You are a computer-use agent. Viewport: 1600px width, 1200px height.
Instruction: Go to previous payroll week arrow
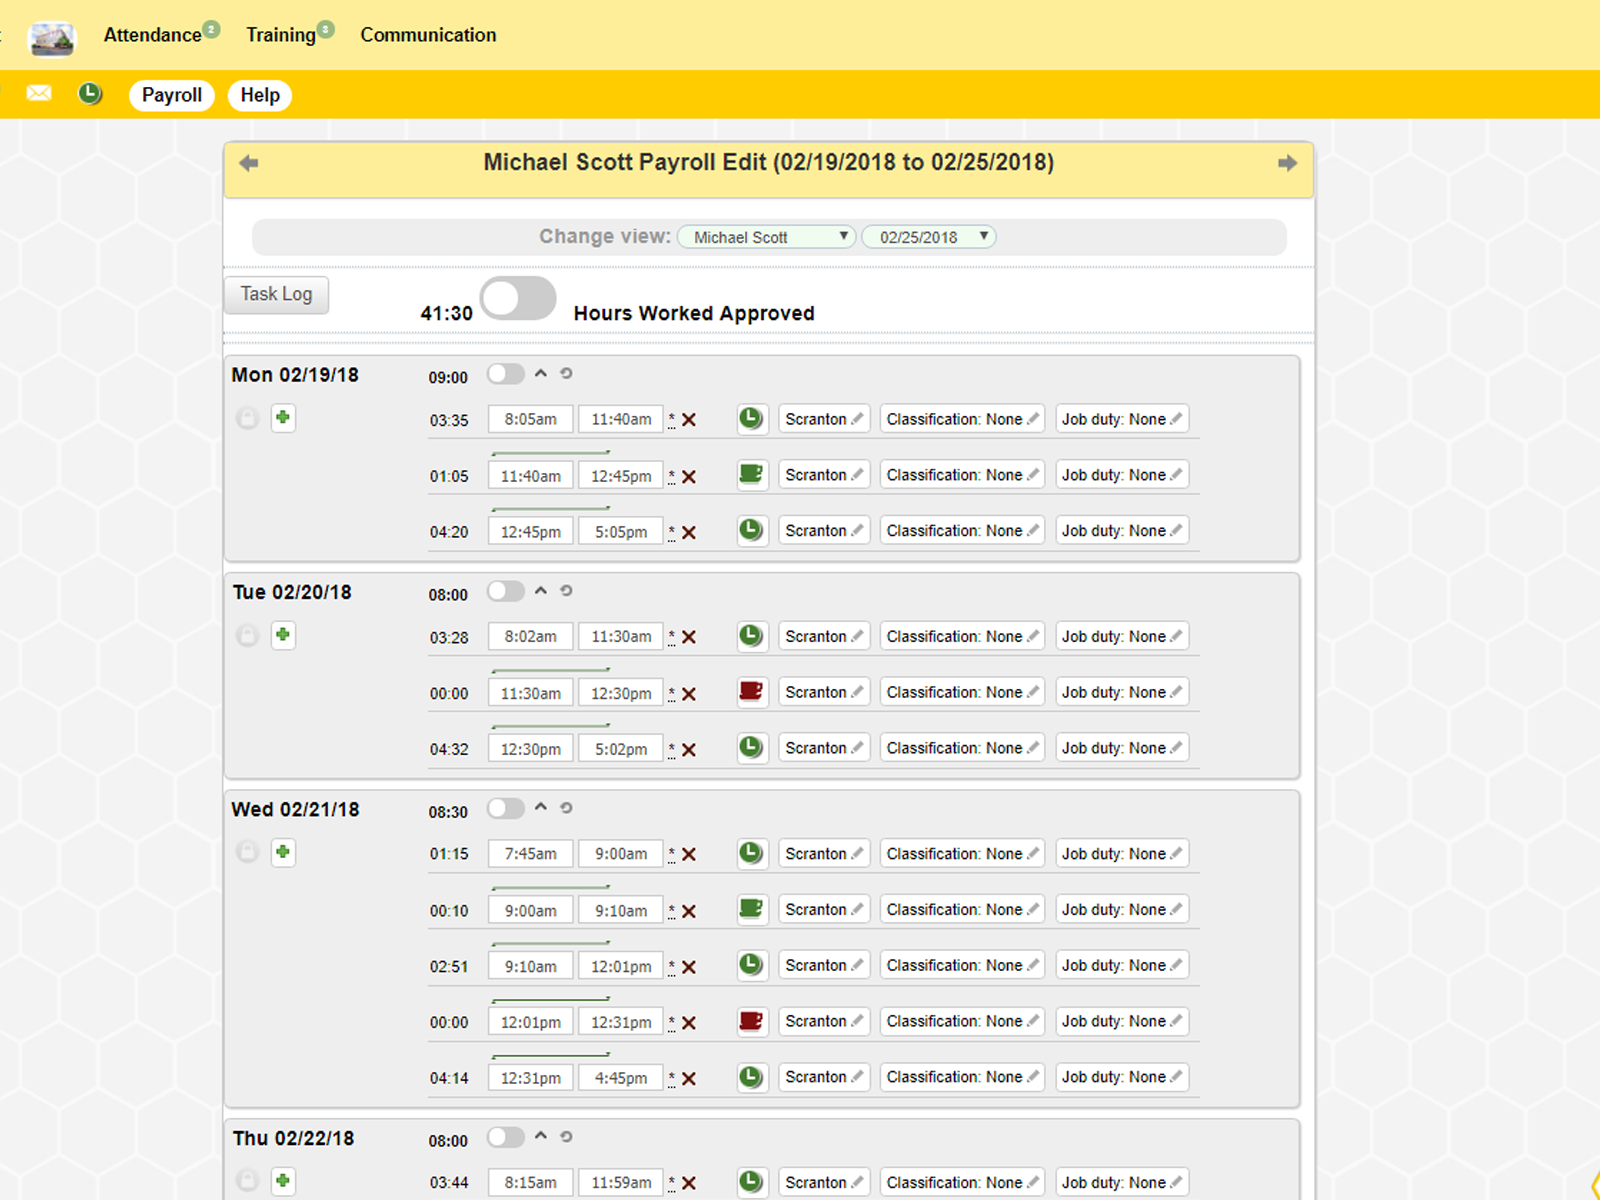(x=249, y=163)
